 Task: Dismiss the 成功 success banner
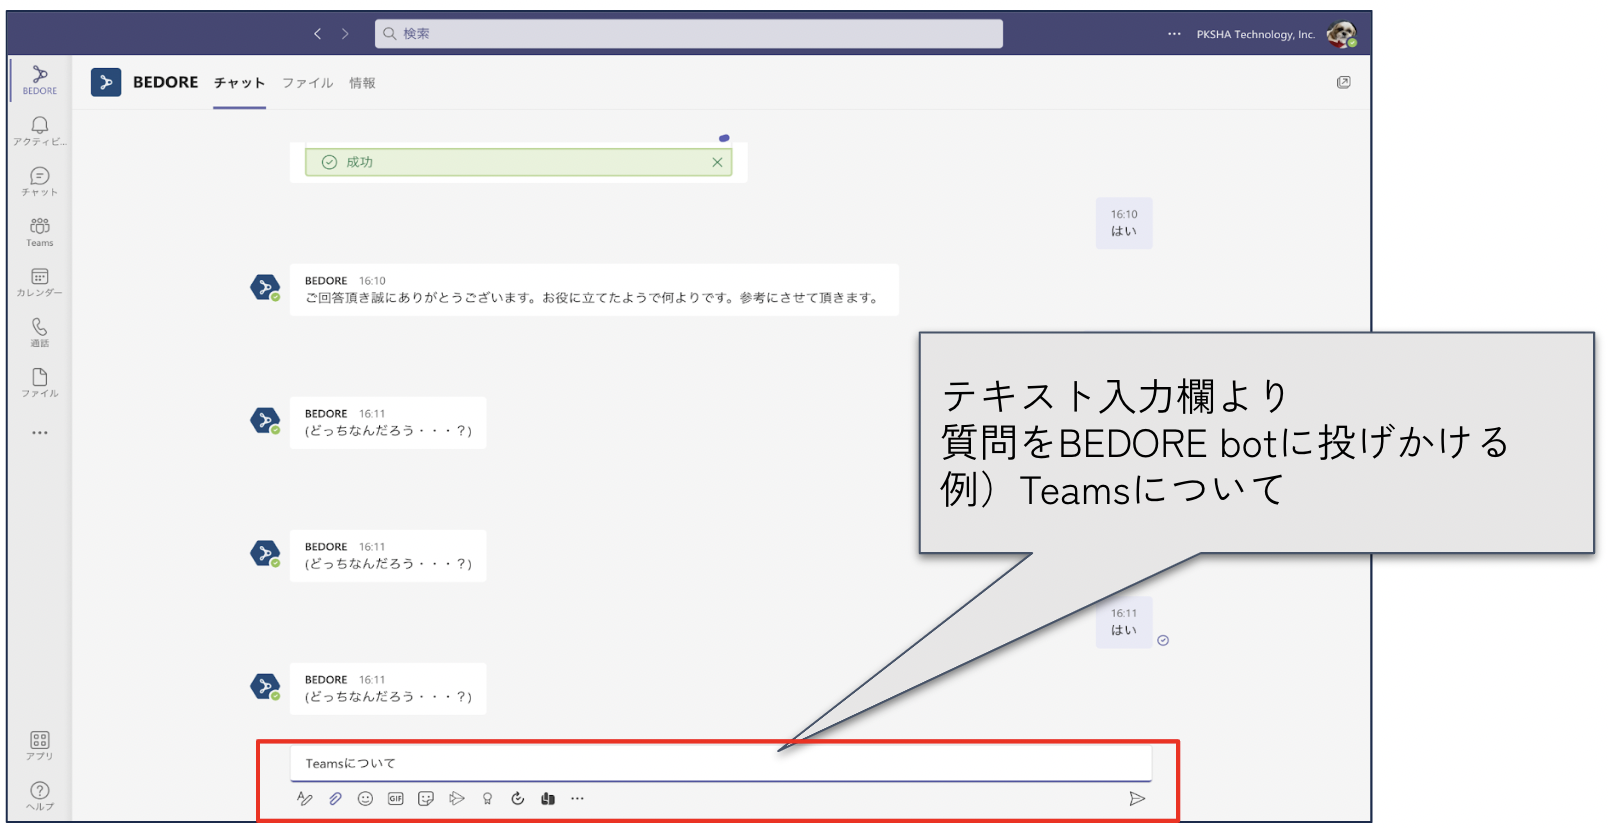pyautogui.click(x=717, y=162)
